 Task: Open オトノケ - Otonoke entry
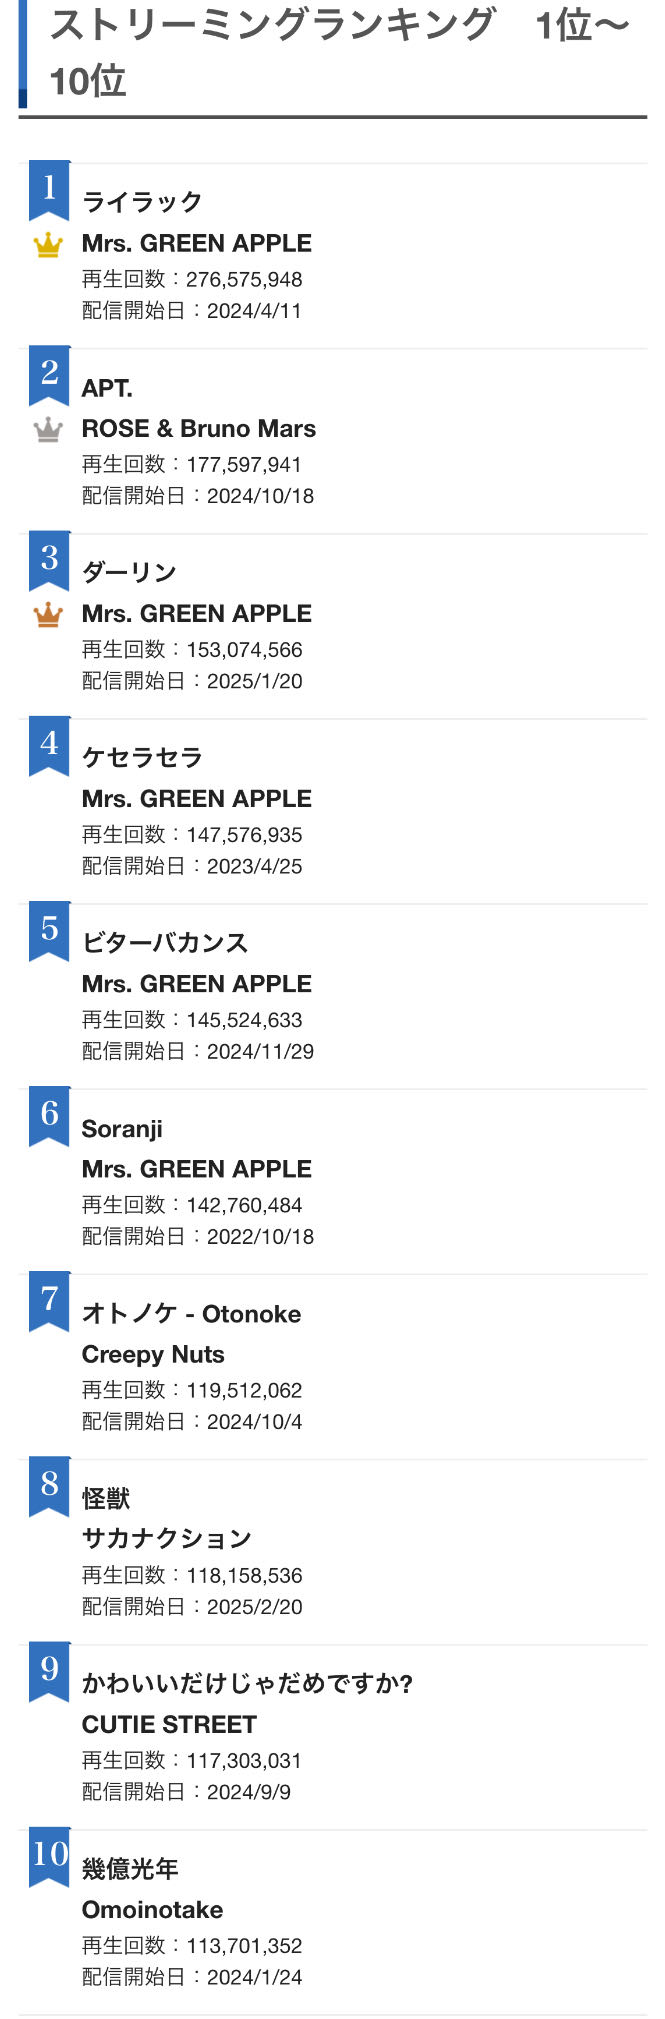(x=191, y=1313)
